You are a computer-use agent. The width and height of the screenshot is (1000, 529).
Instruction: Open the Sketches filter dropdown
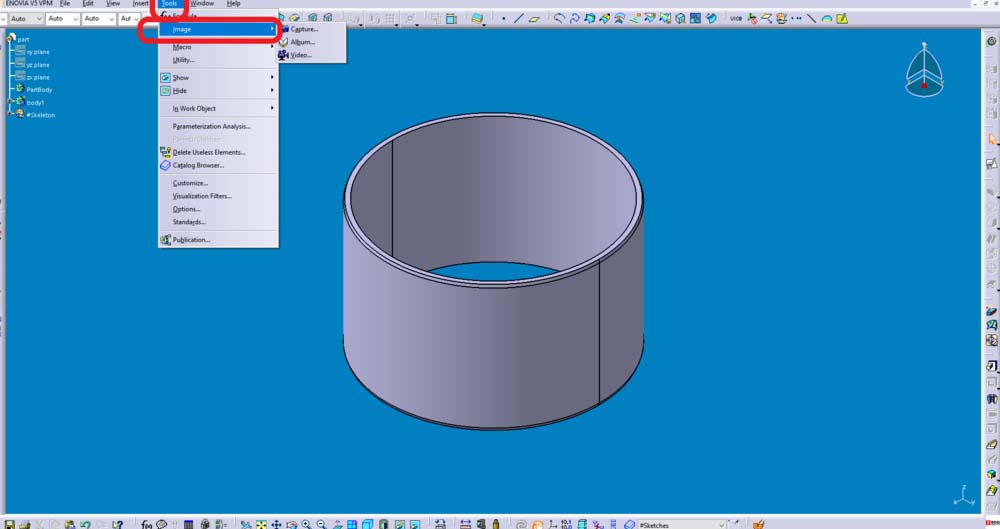pos(721,524)
